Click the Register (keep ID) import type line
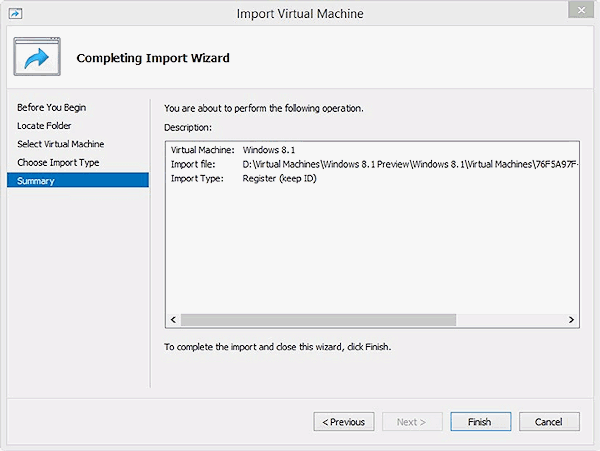 pos(279,178)
